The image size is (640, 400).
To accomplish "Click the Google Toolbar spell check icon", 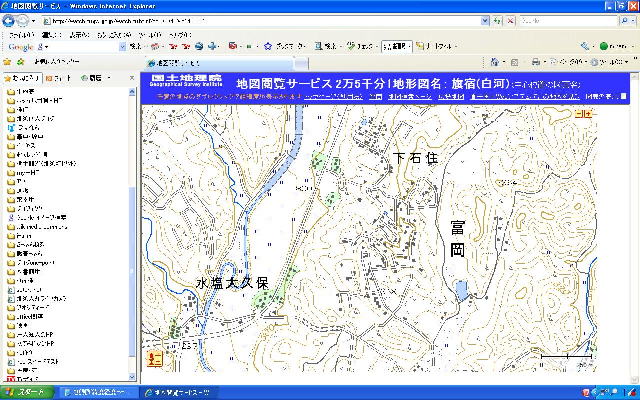I will 351,46.
